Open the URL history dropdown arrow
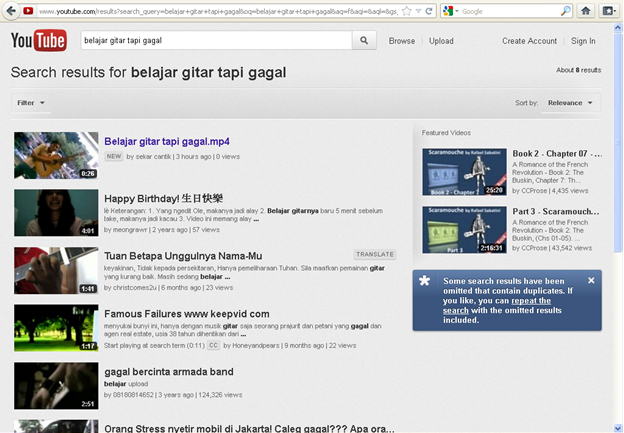 pos(418,11)
